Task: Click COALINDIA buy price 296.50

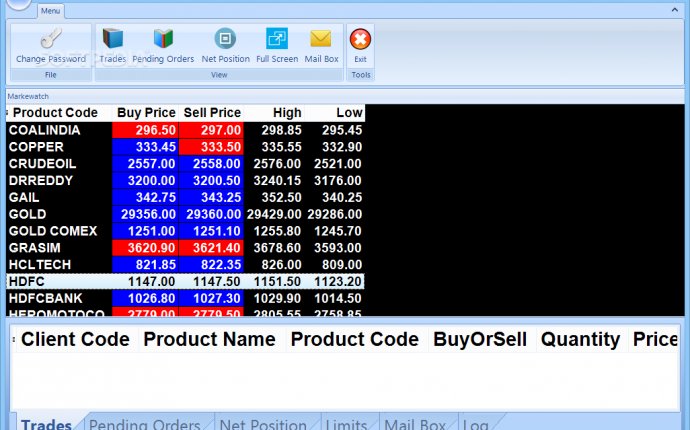Action: [x=146, y=130]
